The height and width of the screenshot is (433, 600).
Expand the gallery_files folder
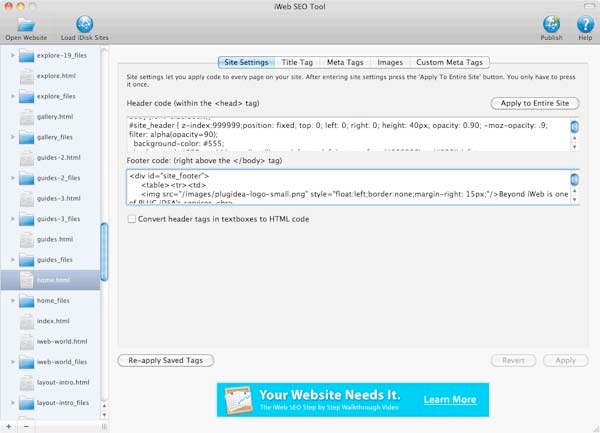point(12,137)
